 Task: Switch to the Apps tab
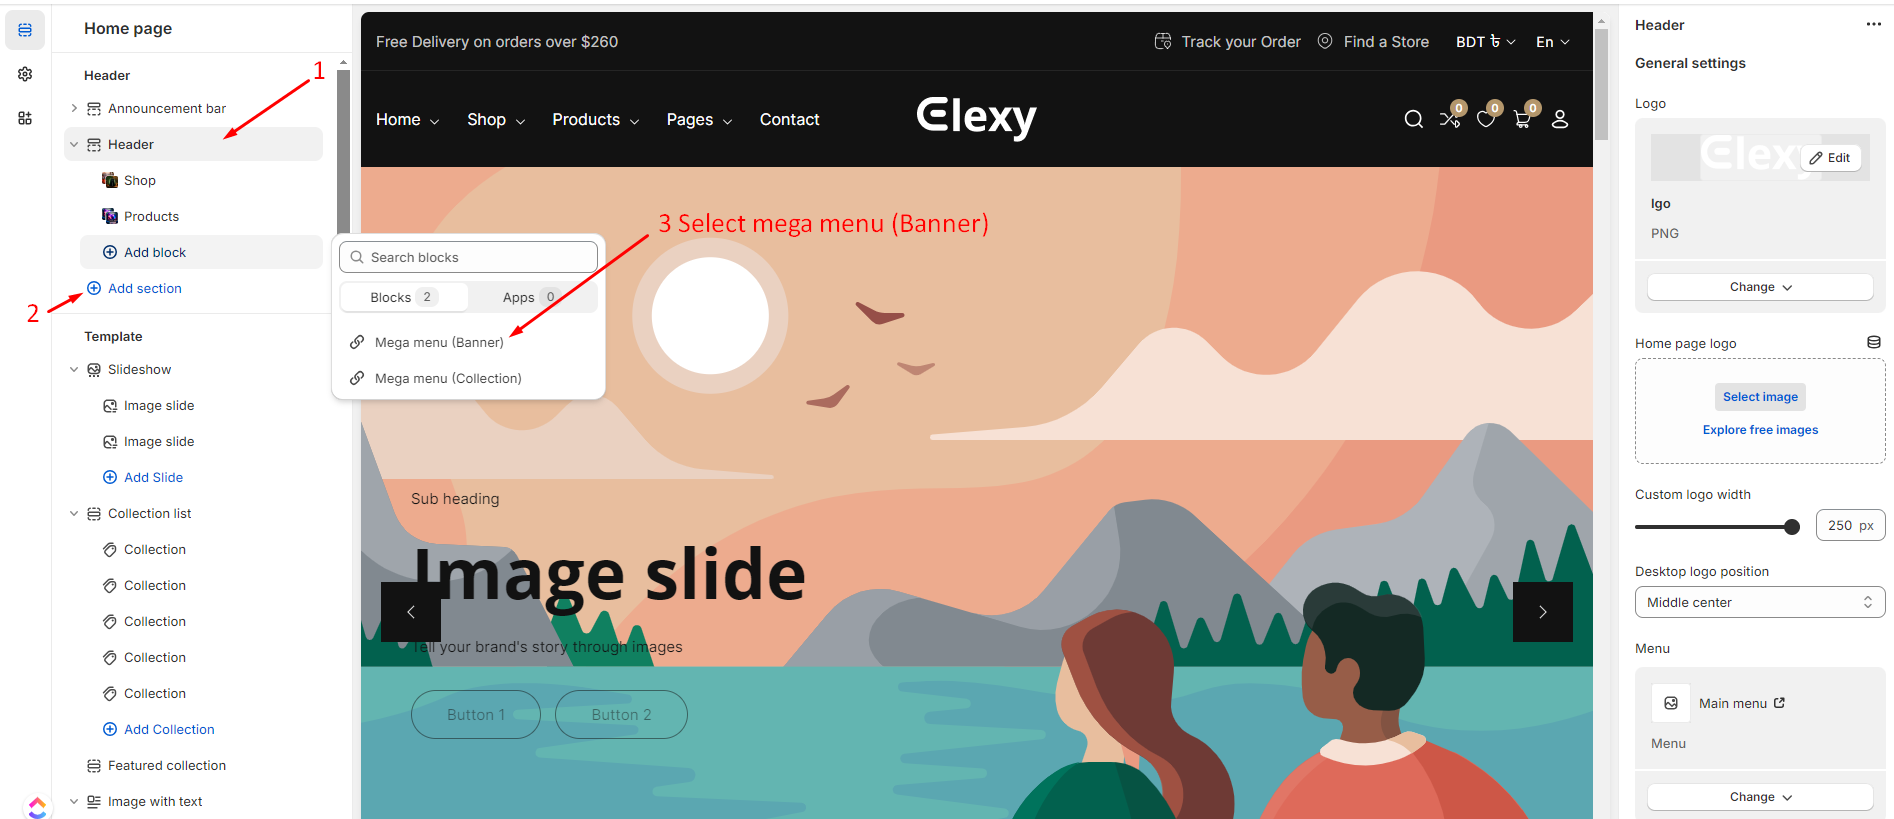pyautogui.click(x=530, y=297)
